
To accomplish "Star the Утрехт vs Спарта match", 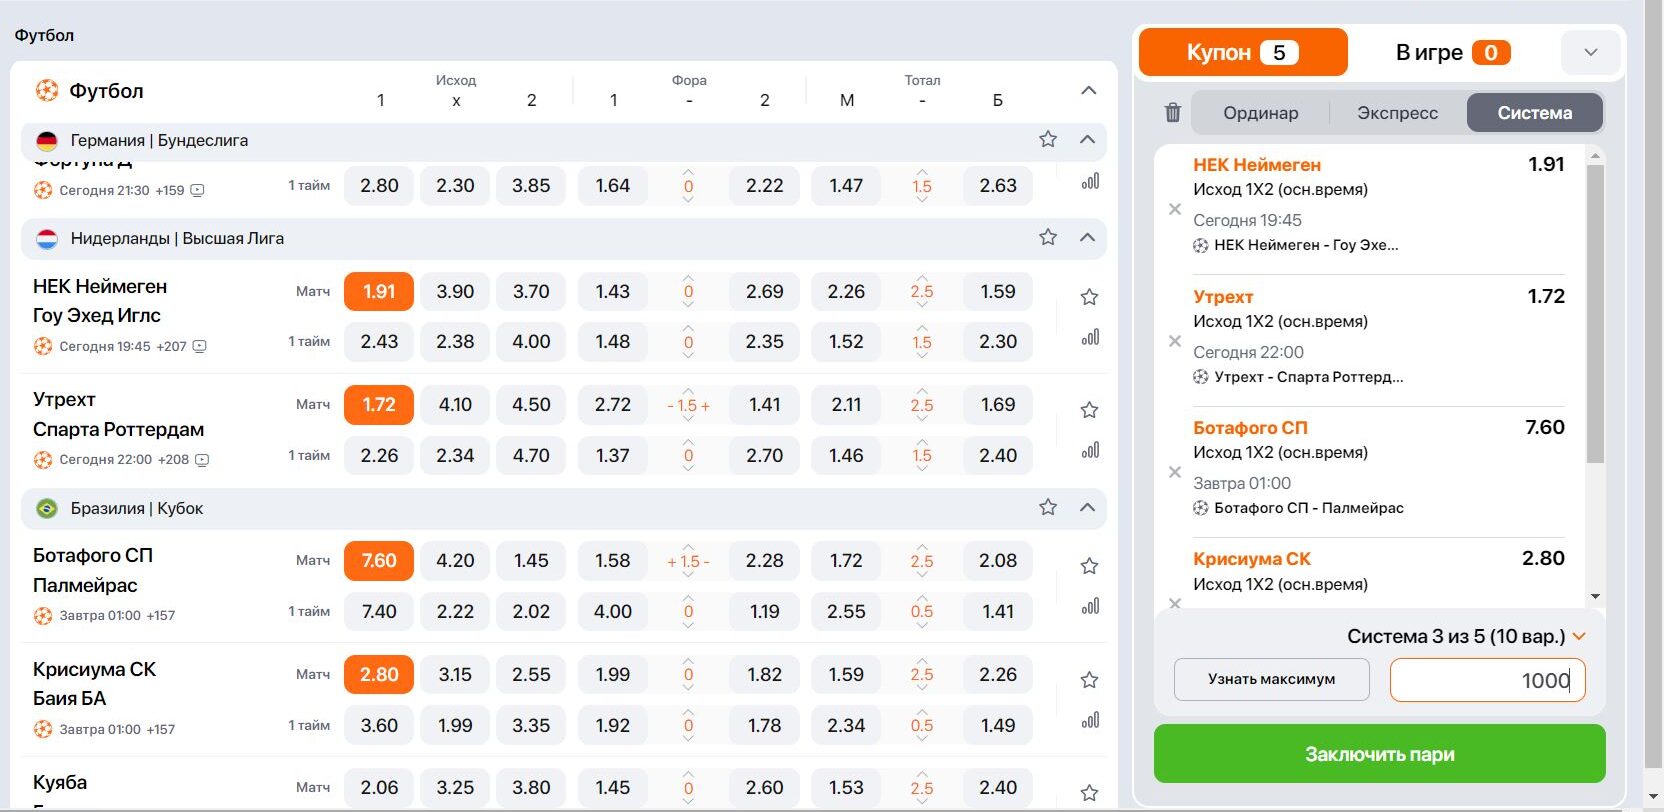I will click(x=1090, y=410).
